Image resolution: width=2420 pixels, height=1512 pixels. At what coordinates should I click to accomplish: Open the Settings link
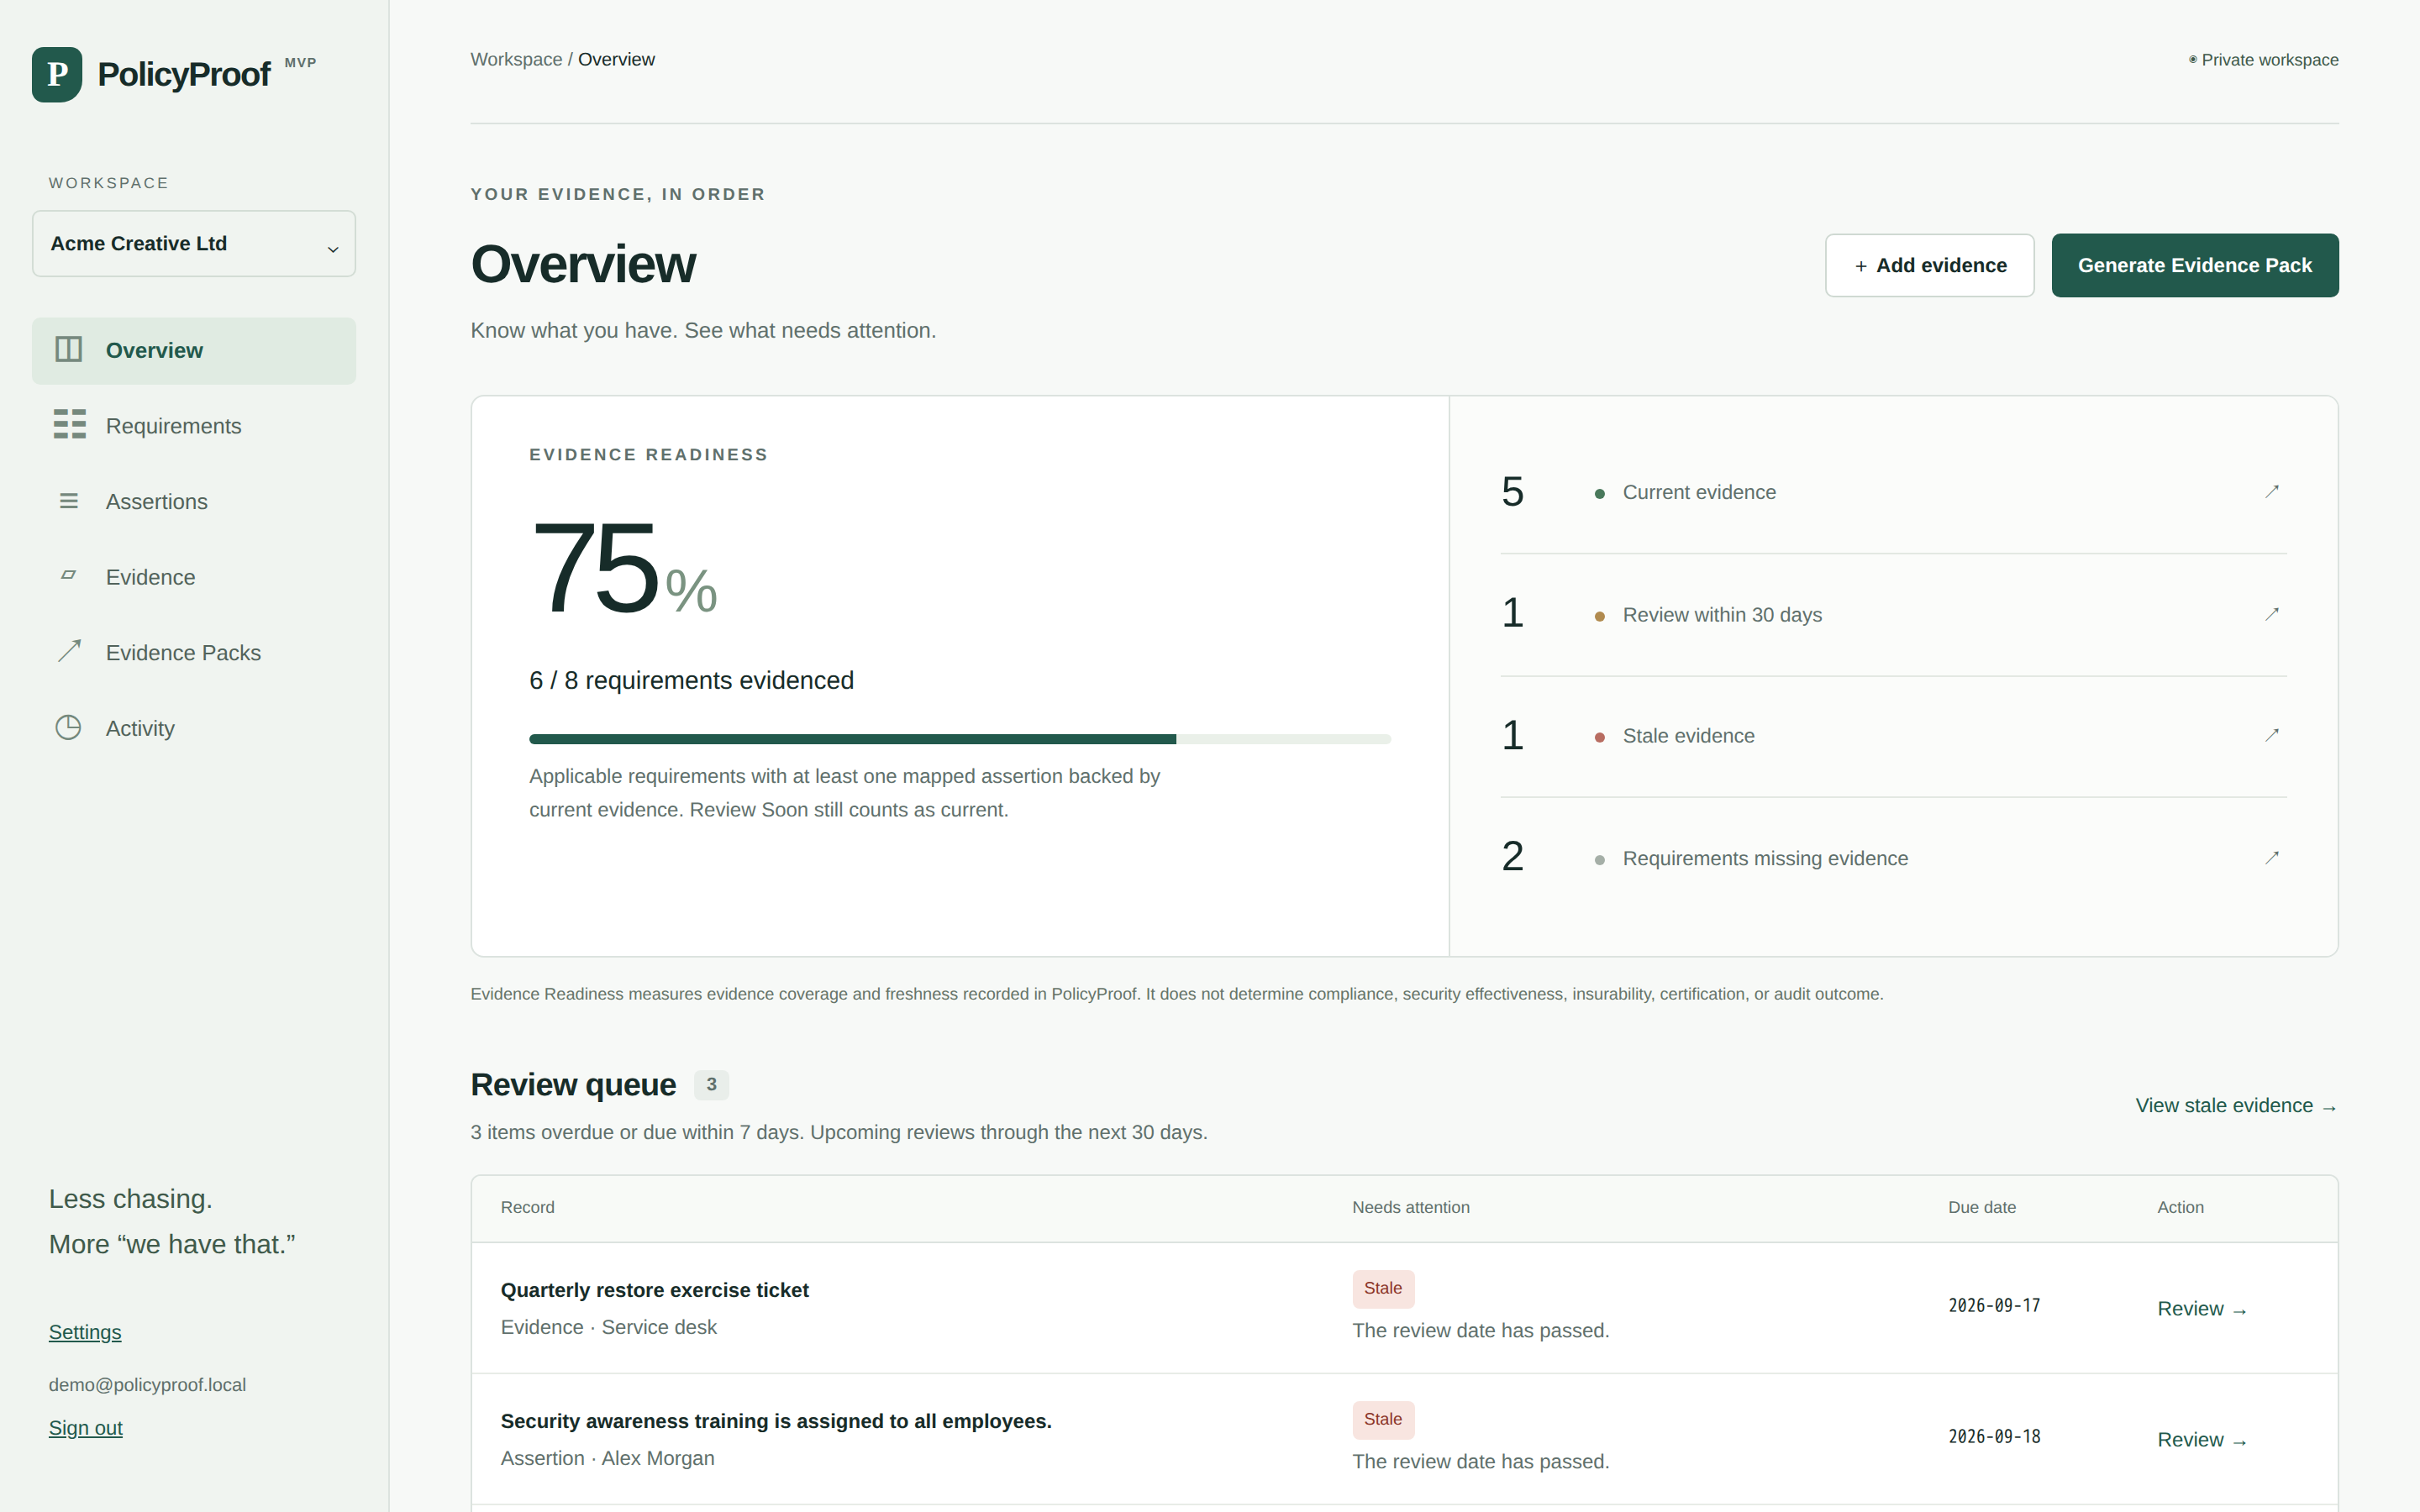pos(85,1332)
